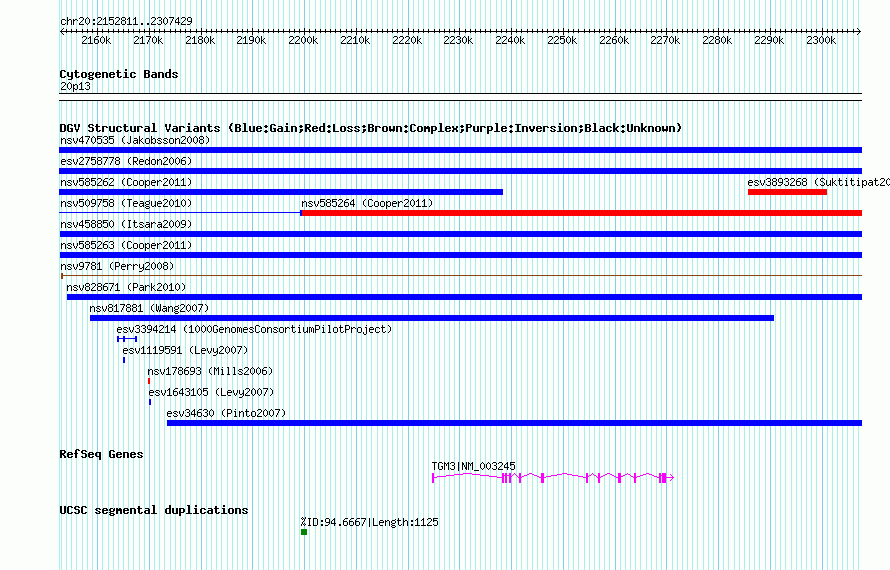This screenshot has width=890, height=570.
Task: Click the TGM3|NM_003245 gene label
Action: 473,467
